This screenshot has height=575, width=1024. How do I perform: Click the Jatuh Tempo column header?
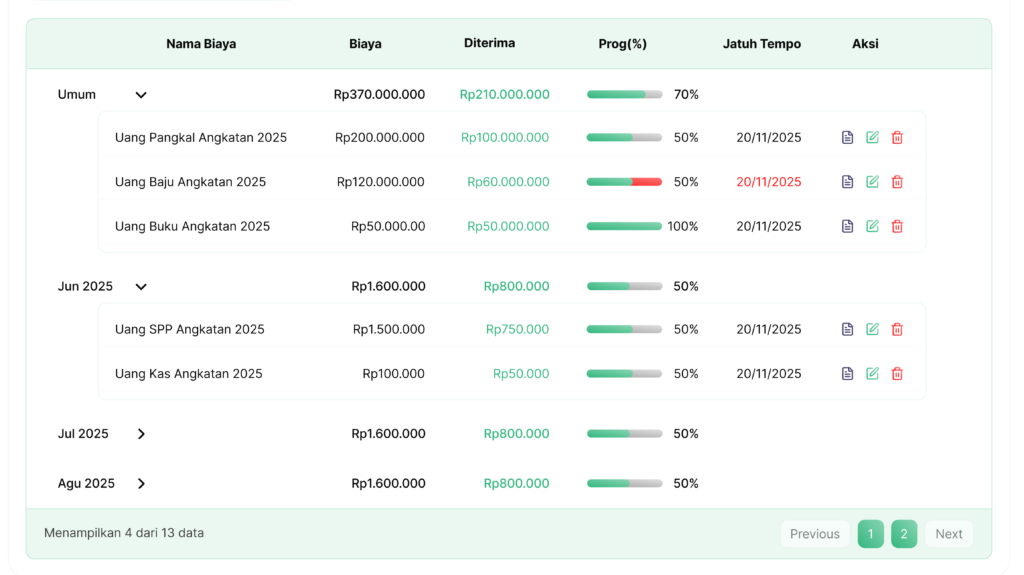point(761,44)
